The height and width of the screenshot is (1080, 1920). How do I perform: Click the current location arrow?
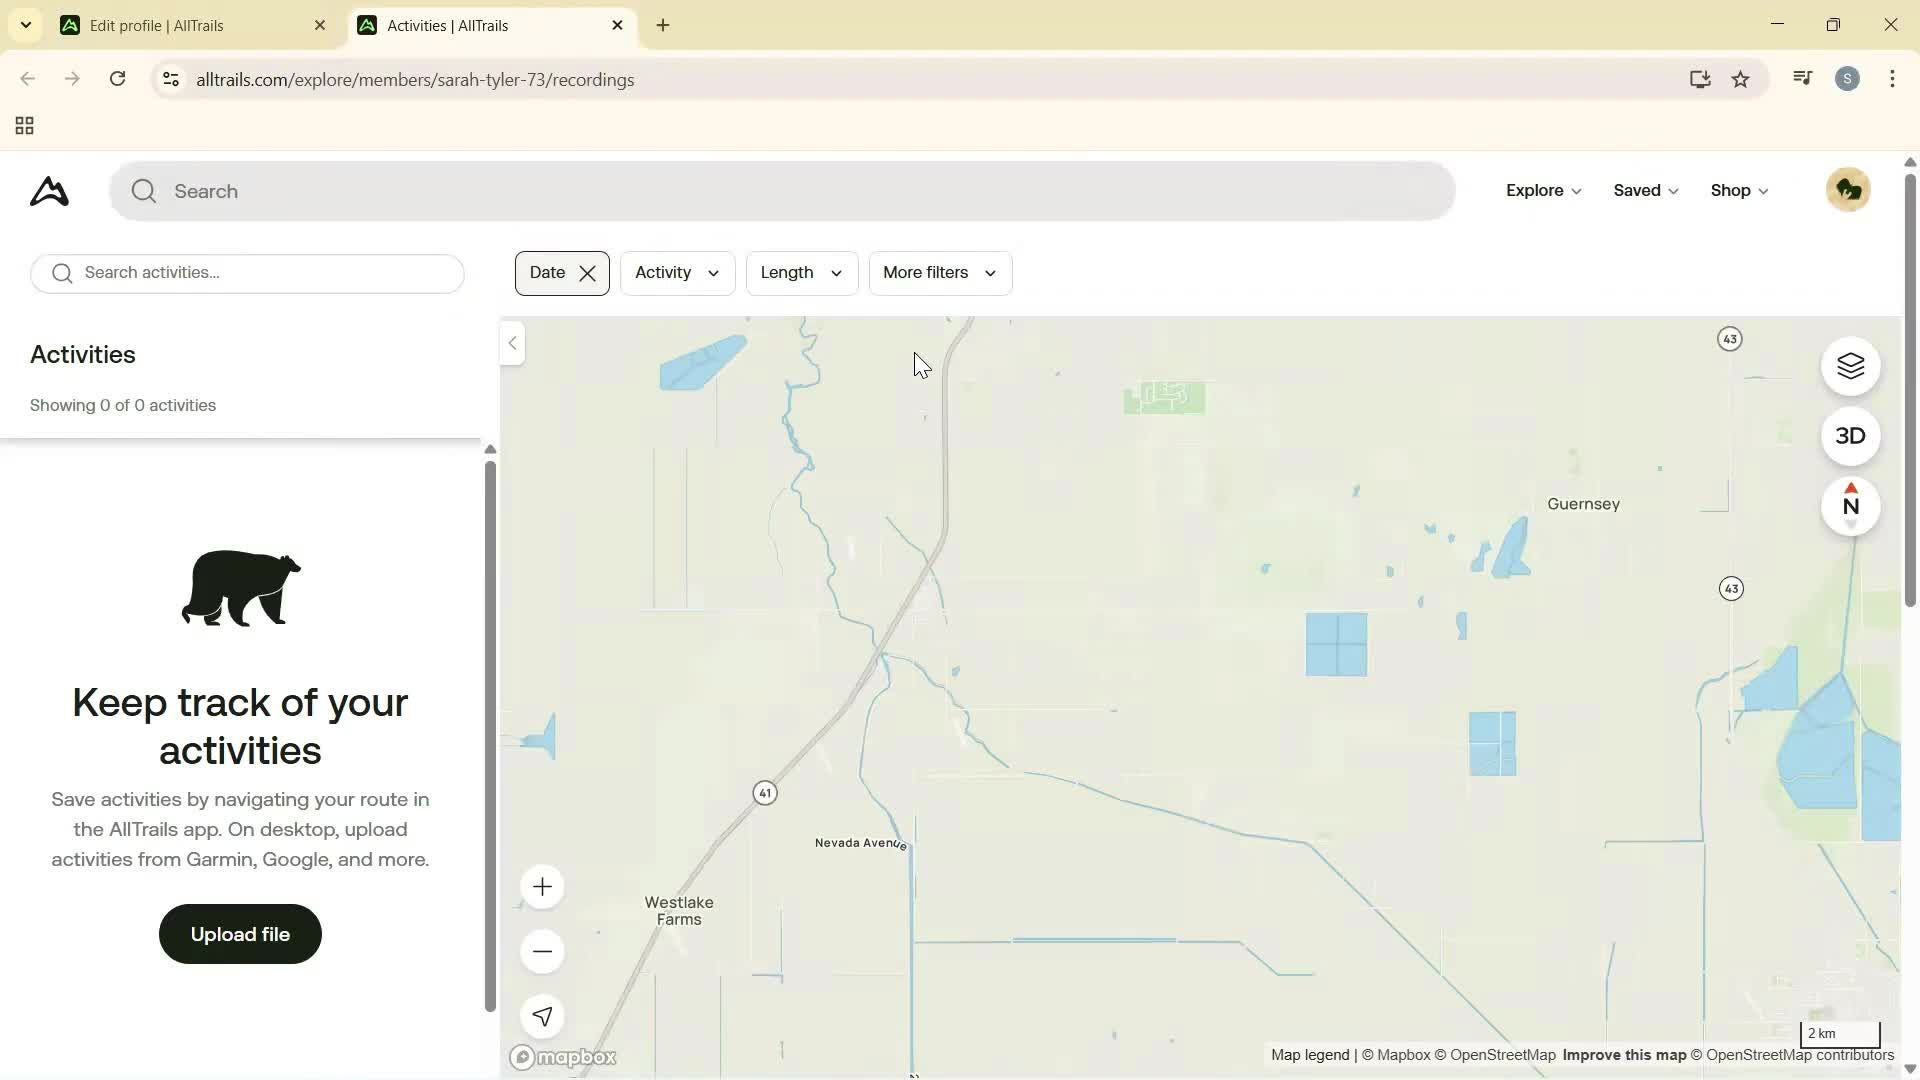(541, 1016)
